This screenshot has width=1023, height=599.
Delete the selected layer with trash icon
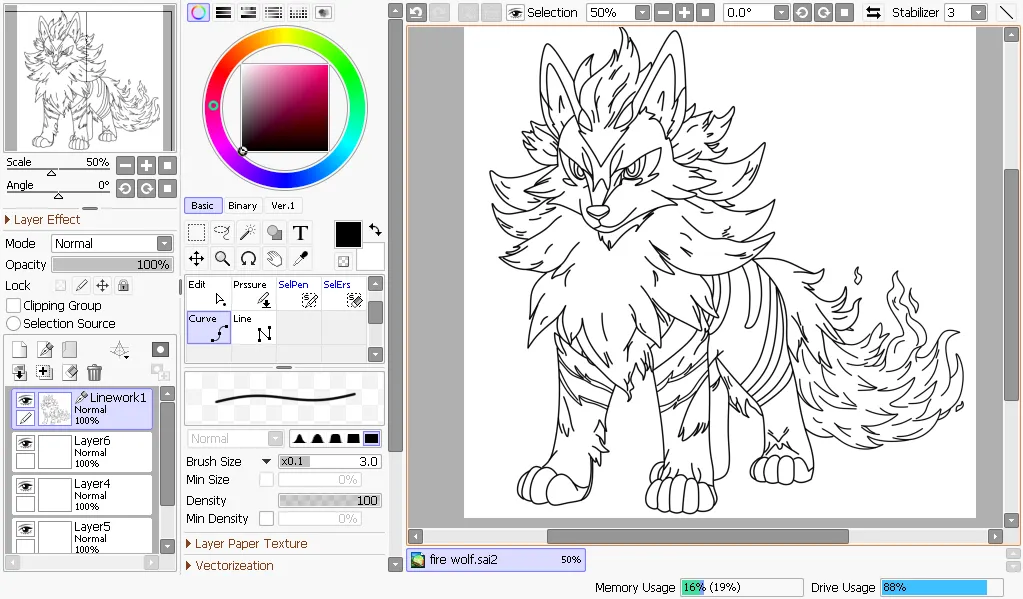95,373
